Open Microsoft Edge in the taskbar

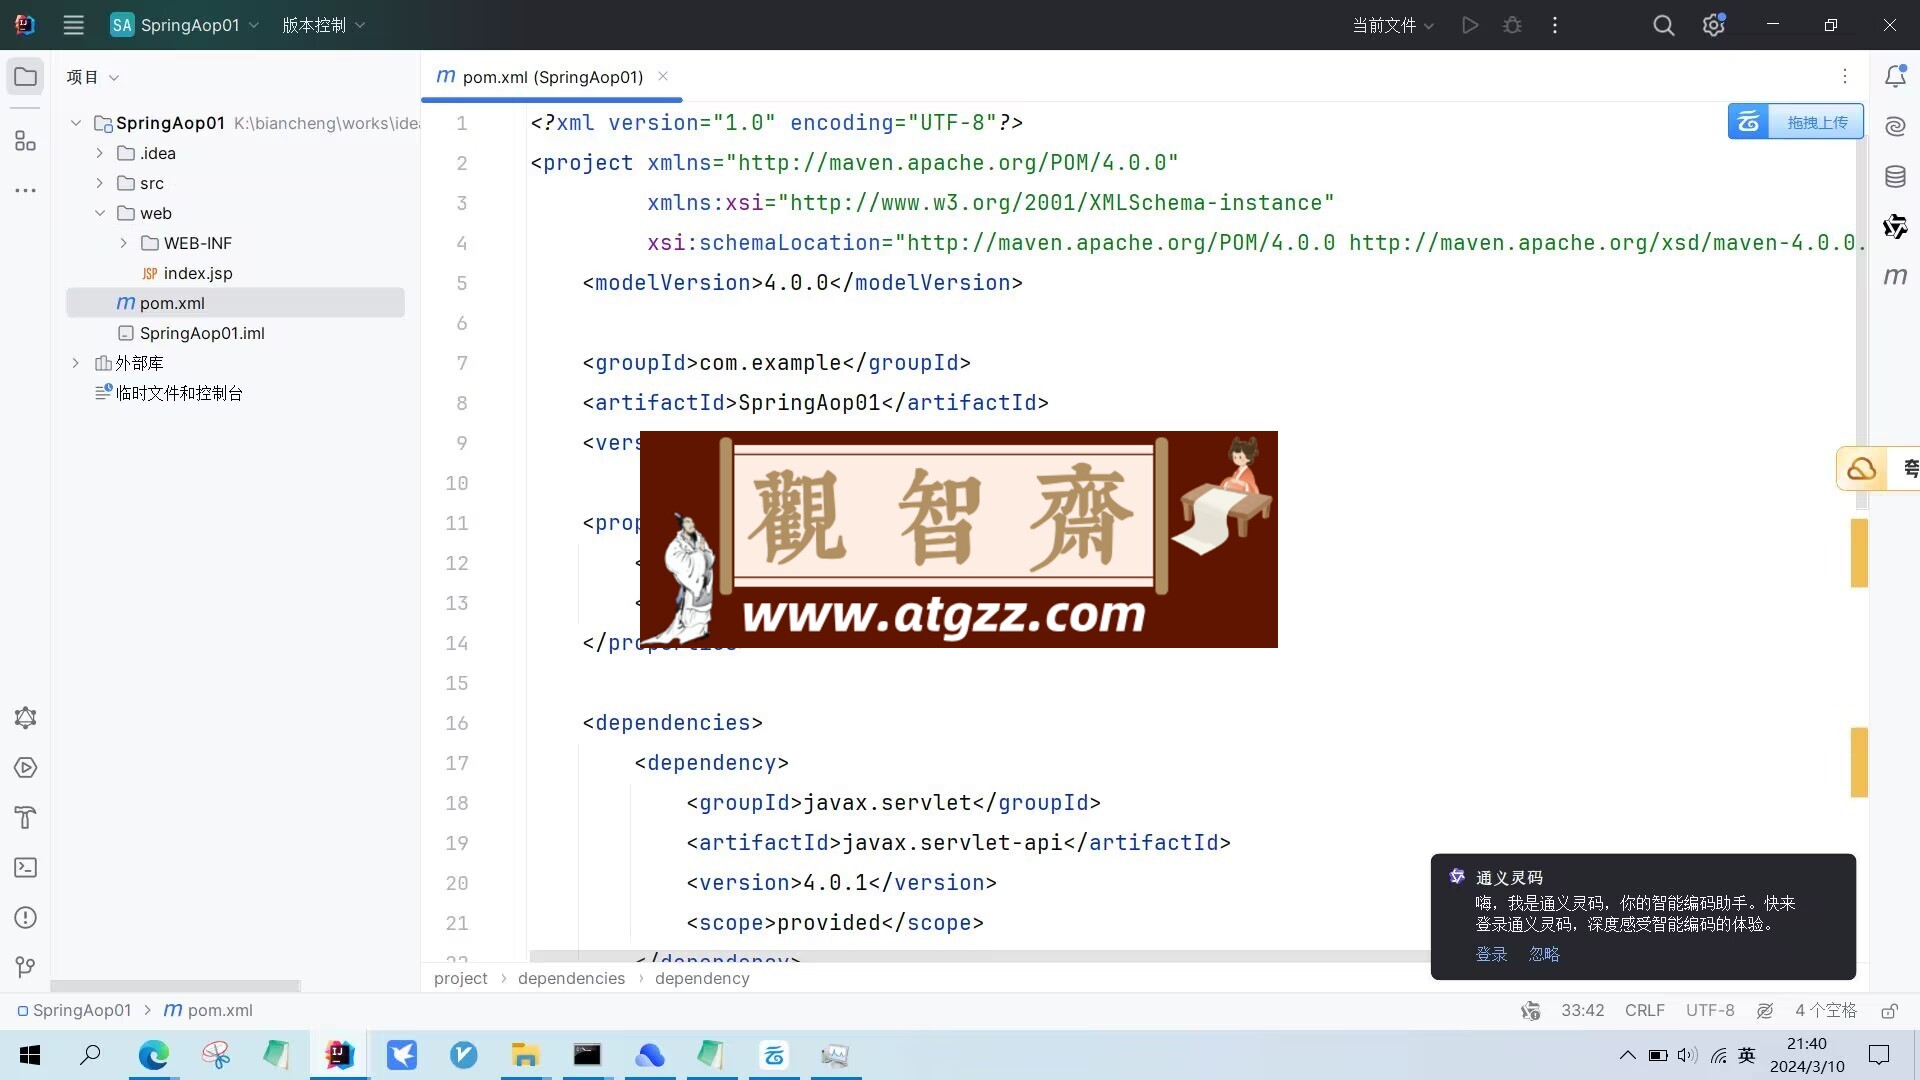click(154, 1055)
